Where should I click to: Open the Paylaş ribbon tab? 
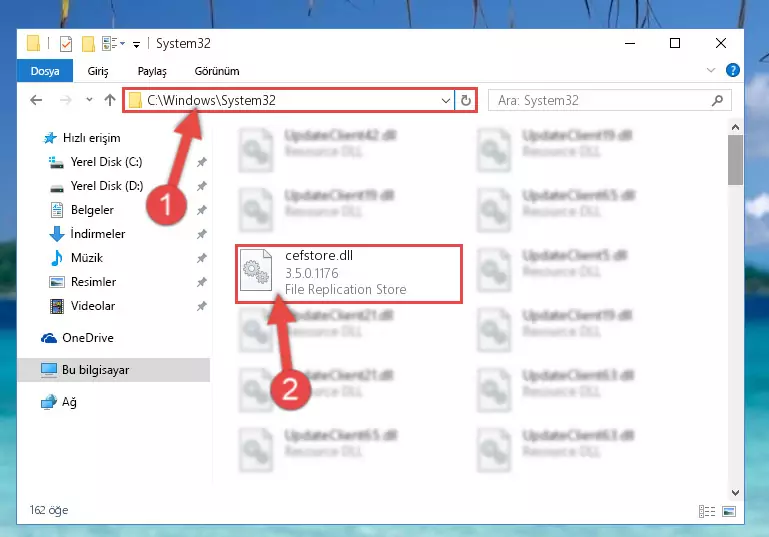[x=152, y=71]
